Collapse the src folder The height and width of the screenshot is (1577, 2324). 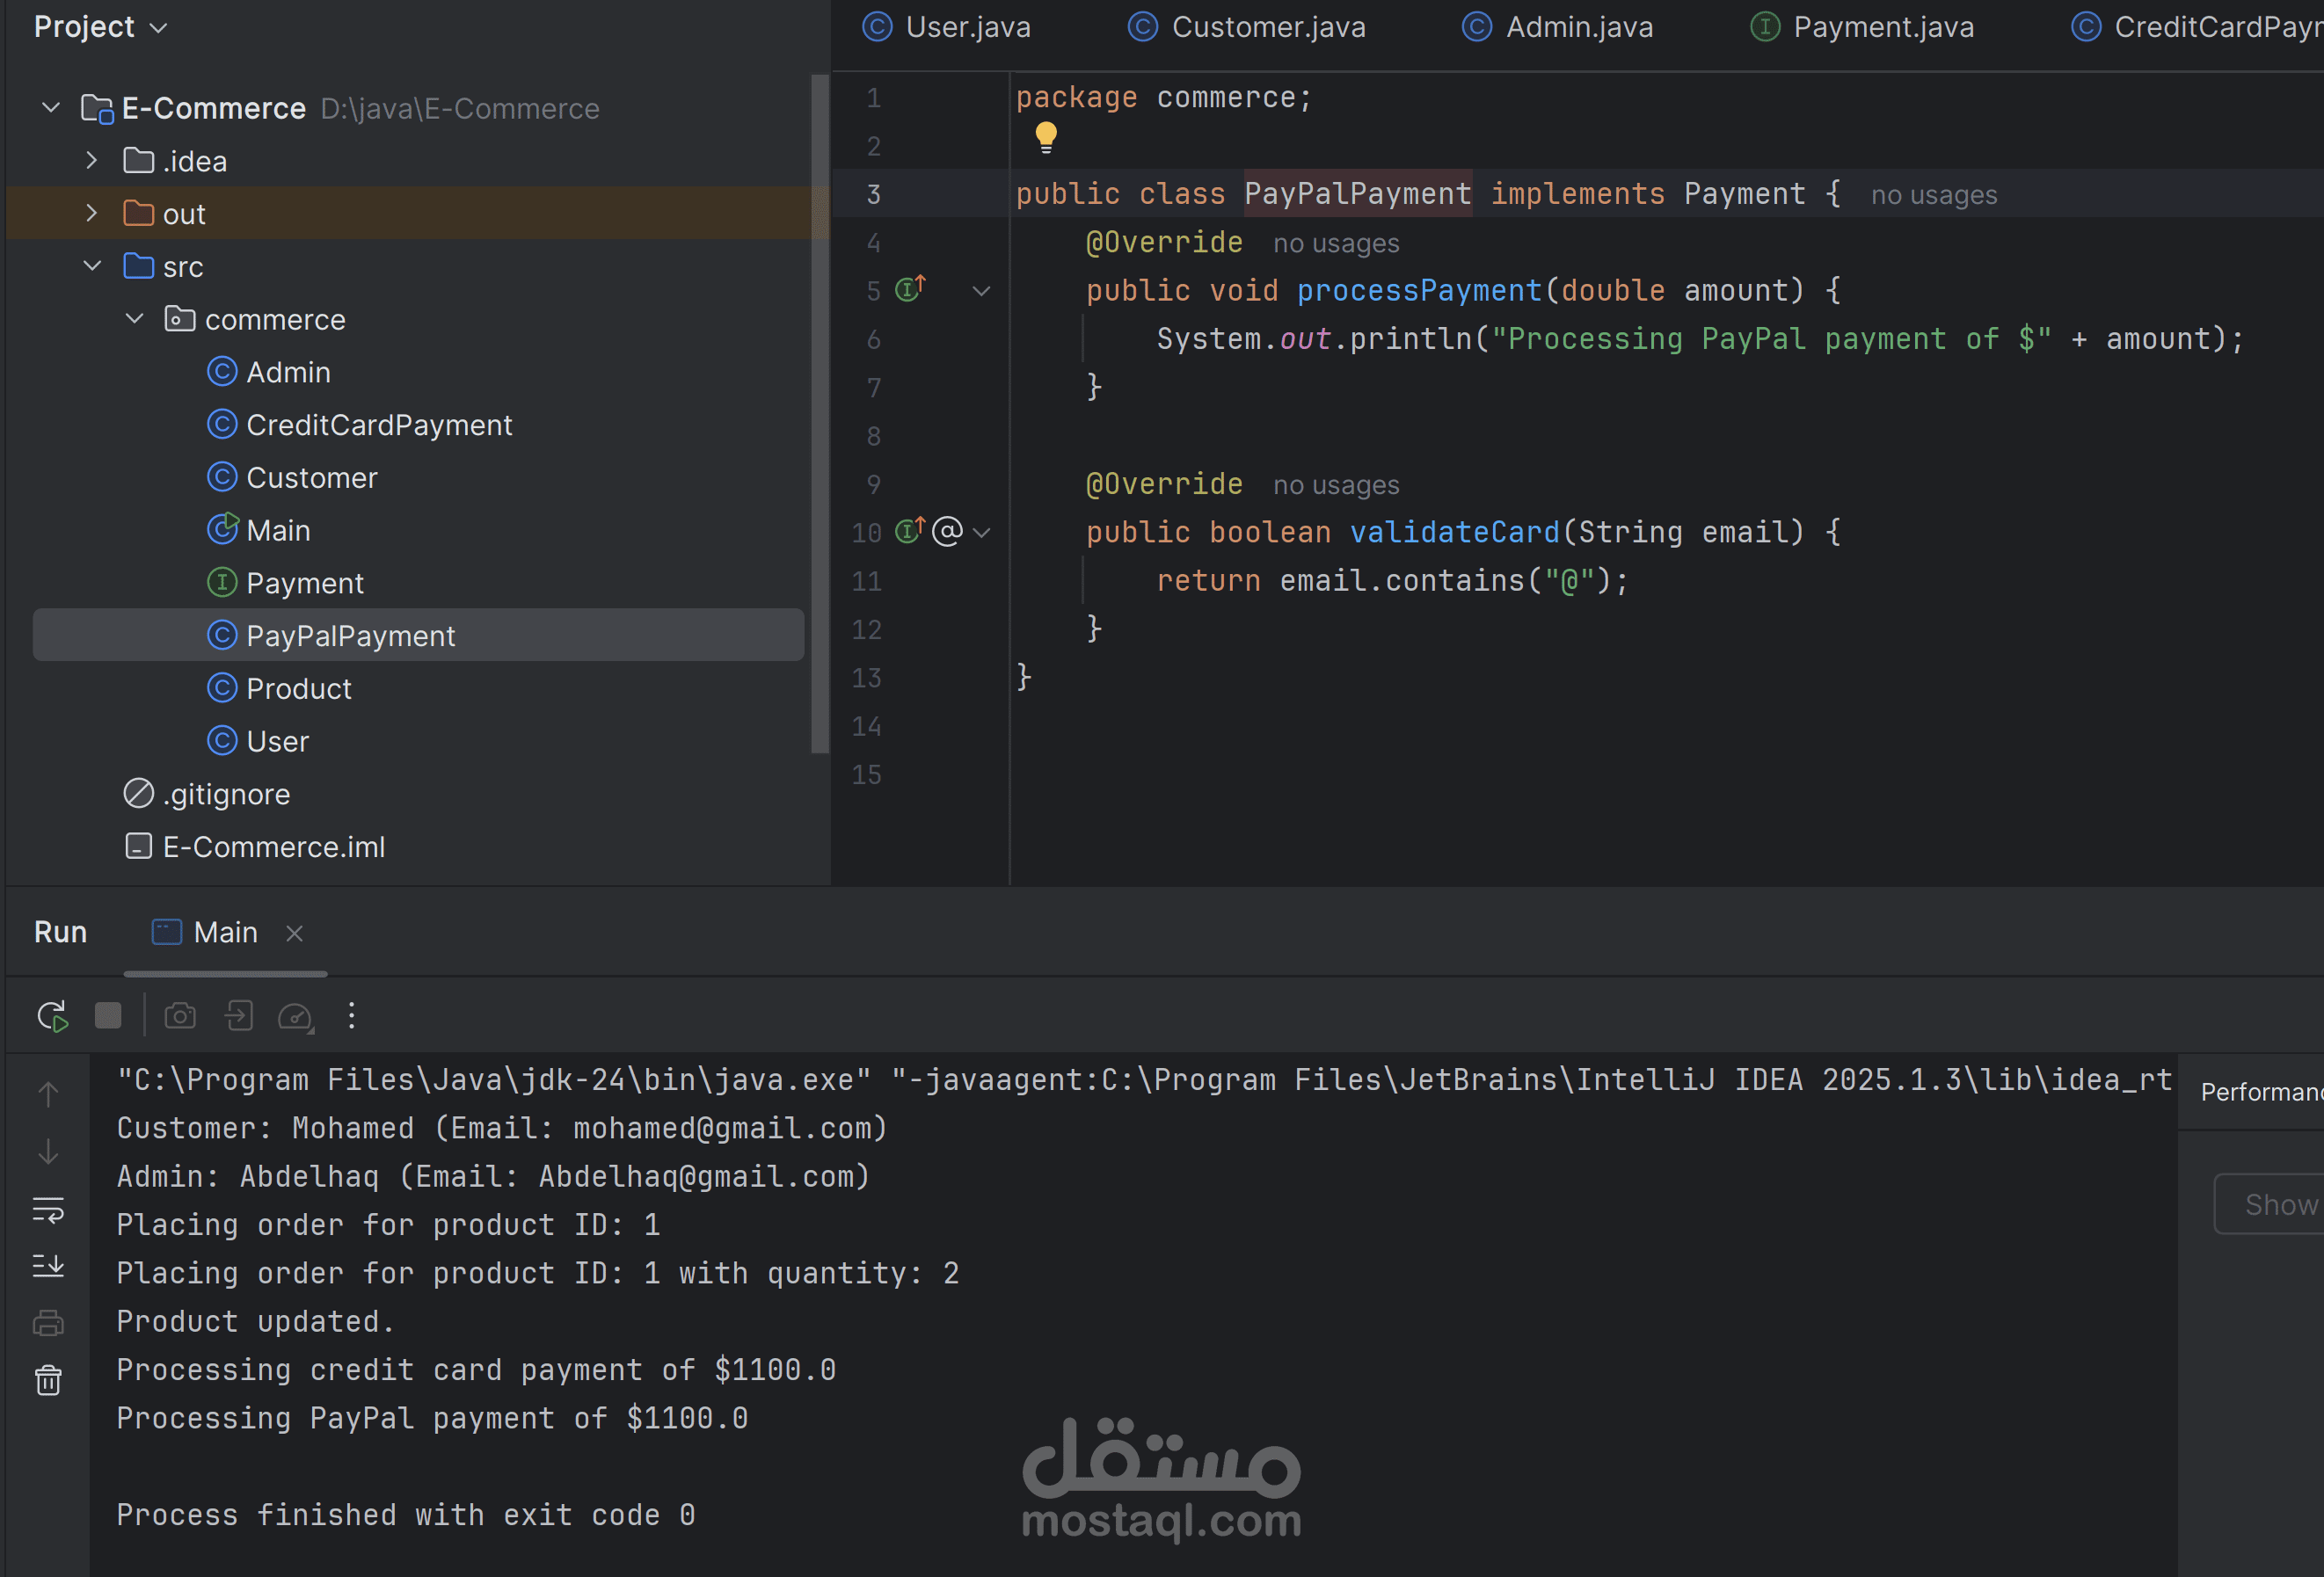coord(92,266)
